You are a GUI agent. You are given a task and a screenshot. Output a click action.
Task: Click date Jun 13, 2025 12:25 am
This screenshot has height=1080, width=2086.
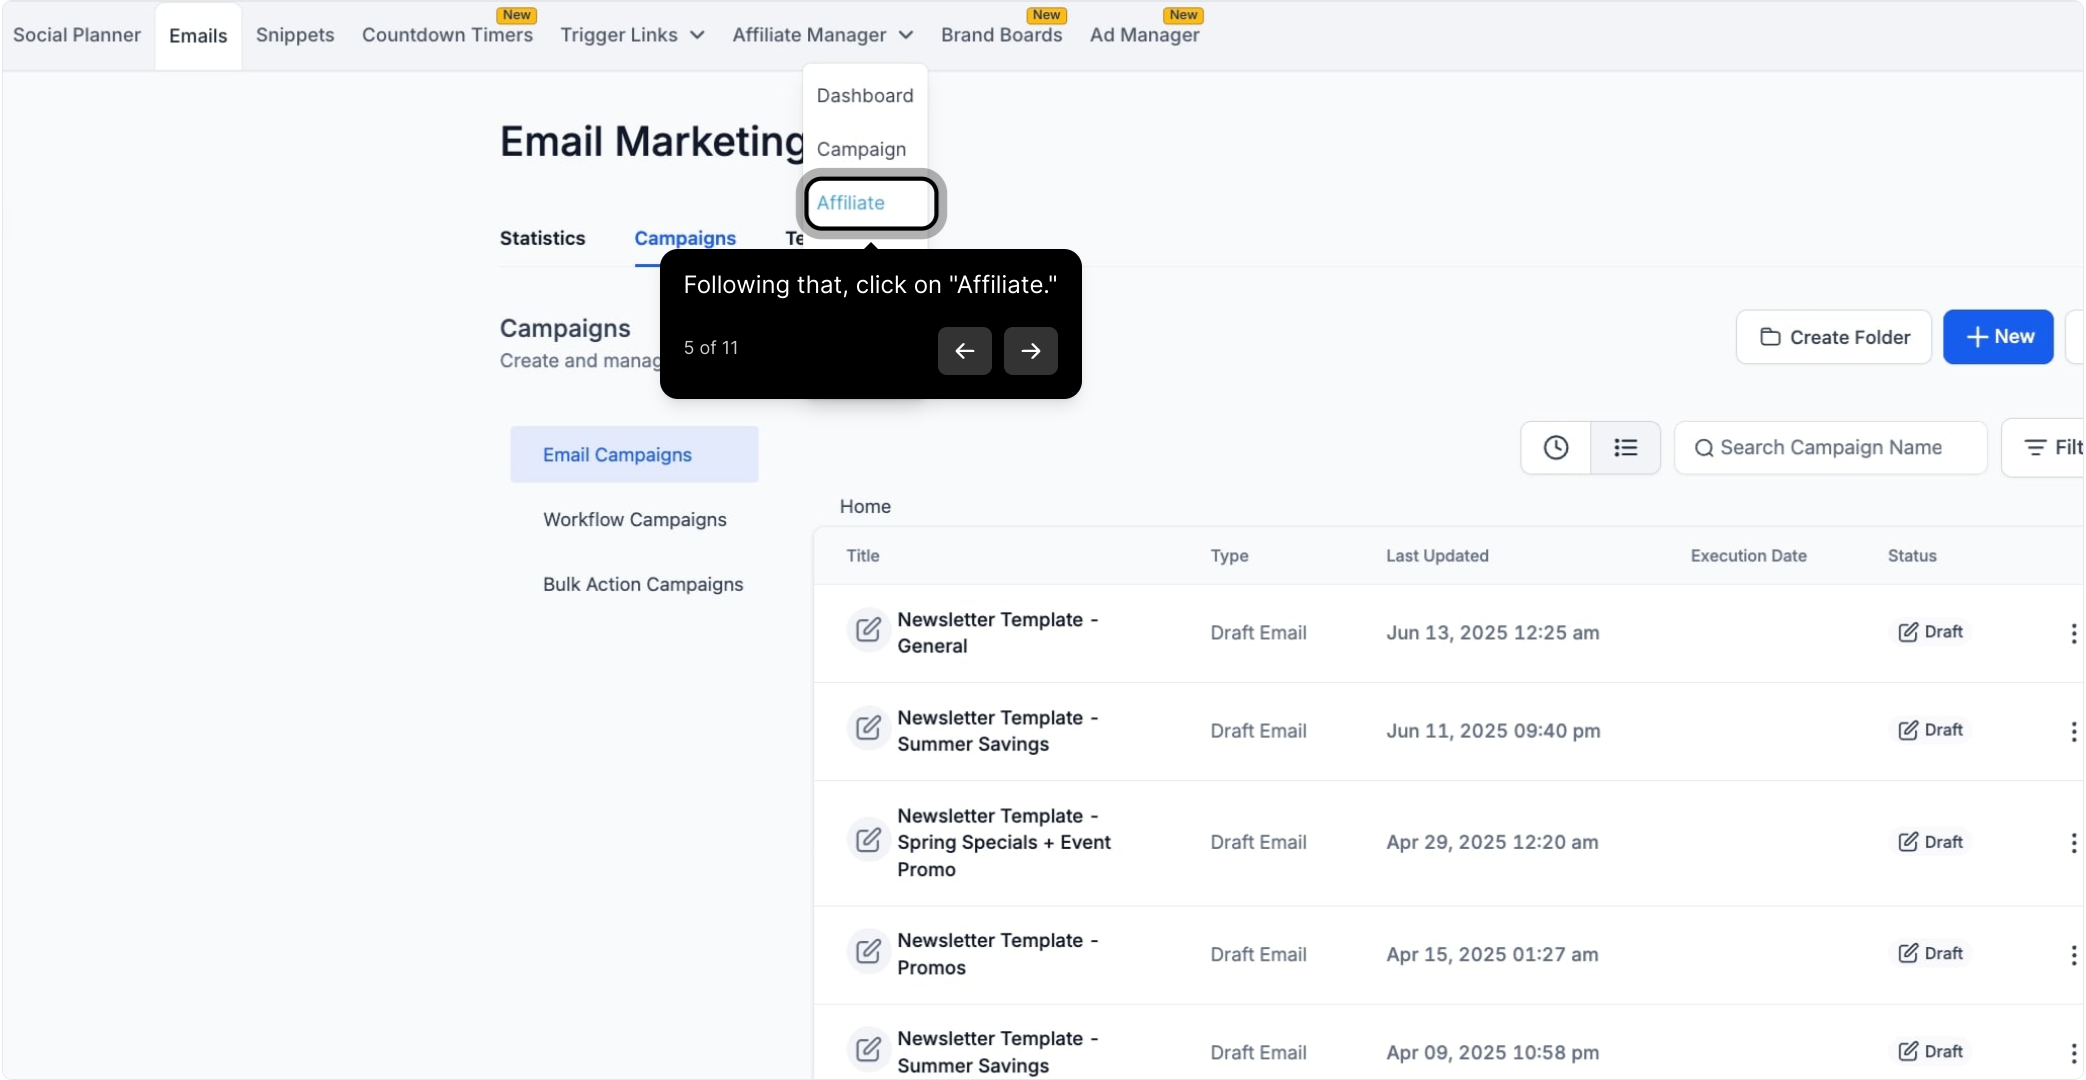coord(1492,633)
